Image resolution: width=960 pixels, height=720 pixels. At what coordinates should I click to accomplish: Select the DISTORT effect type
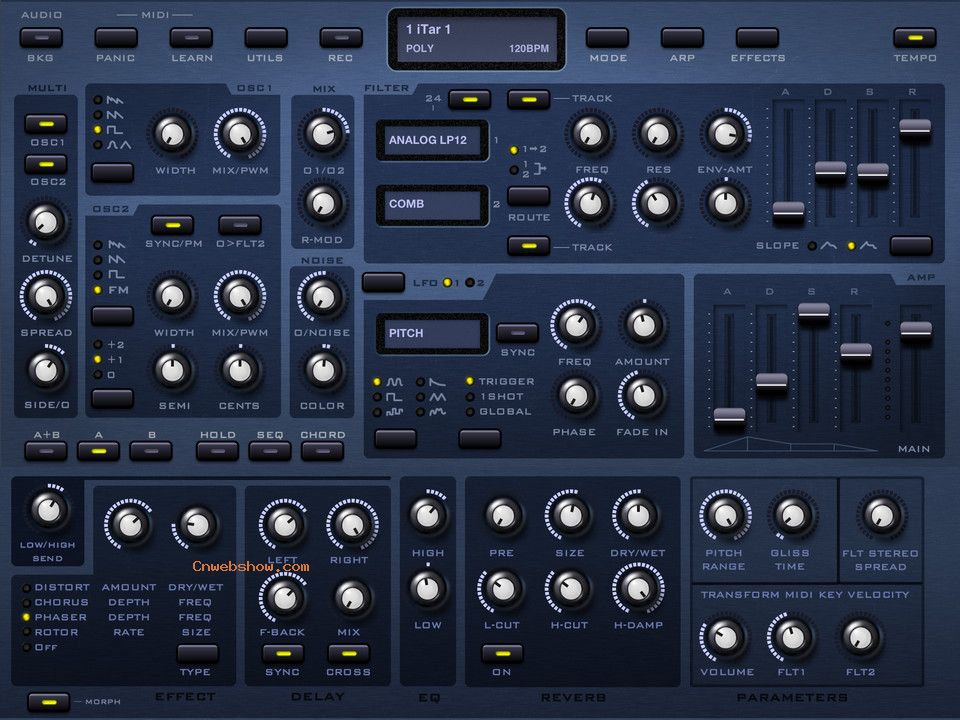pos(27,587)
